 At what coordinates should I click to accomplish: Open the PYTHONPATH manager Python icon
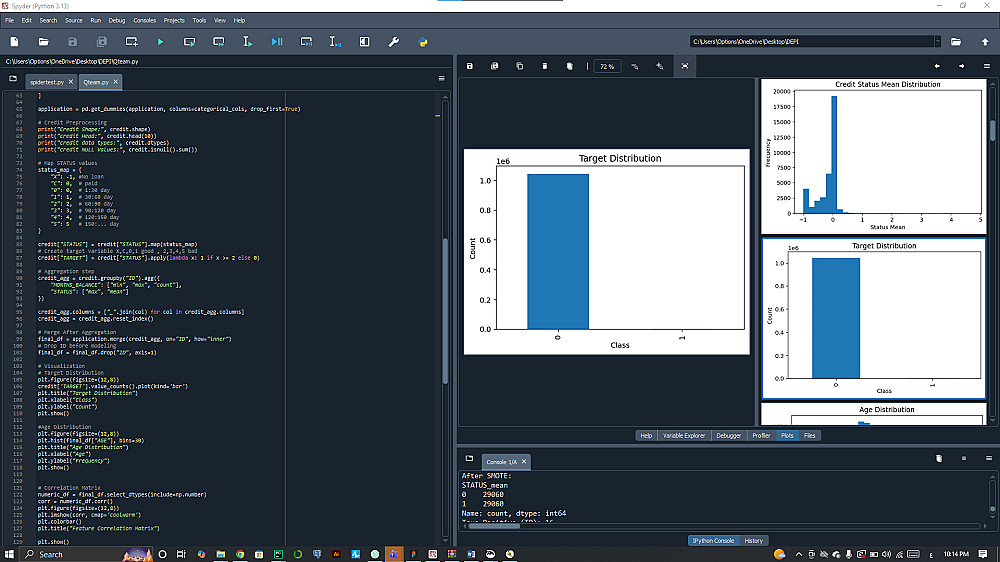coord(423,42)
